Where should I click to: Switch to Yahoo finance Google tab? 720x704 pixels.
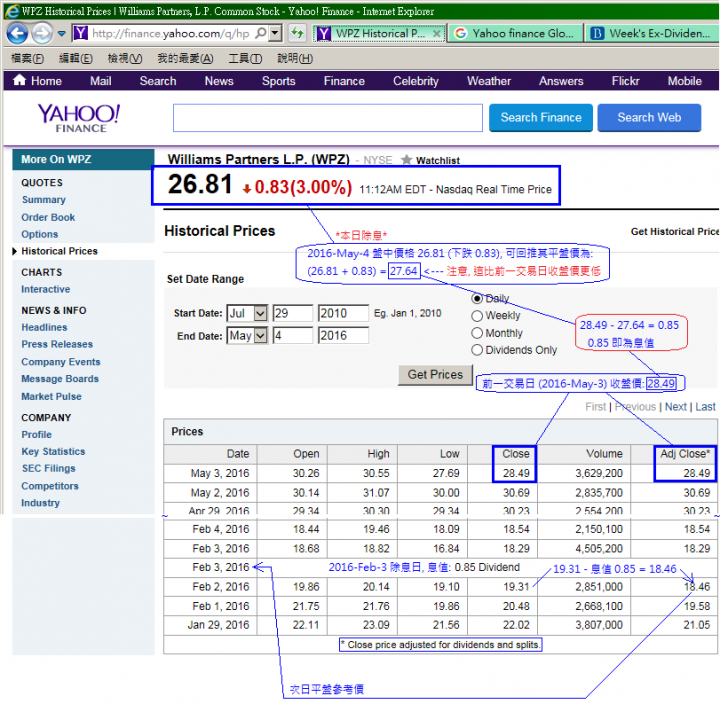515,34
